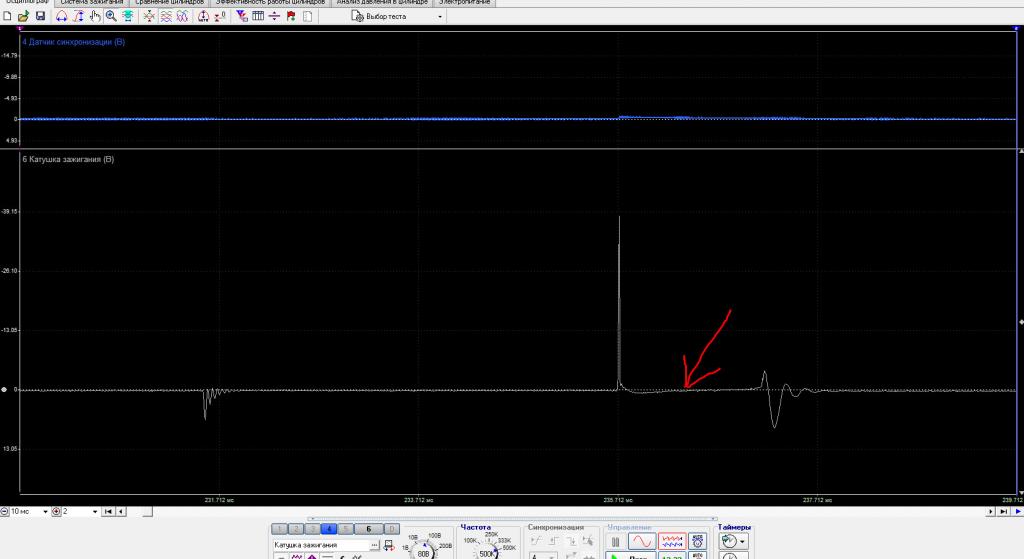Image resolution: width=1024 pixels, height=559 pixels.
Task: Click the auto settings gear icon
Action: [x=697, y=542]
